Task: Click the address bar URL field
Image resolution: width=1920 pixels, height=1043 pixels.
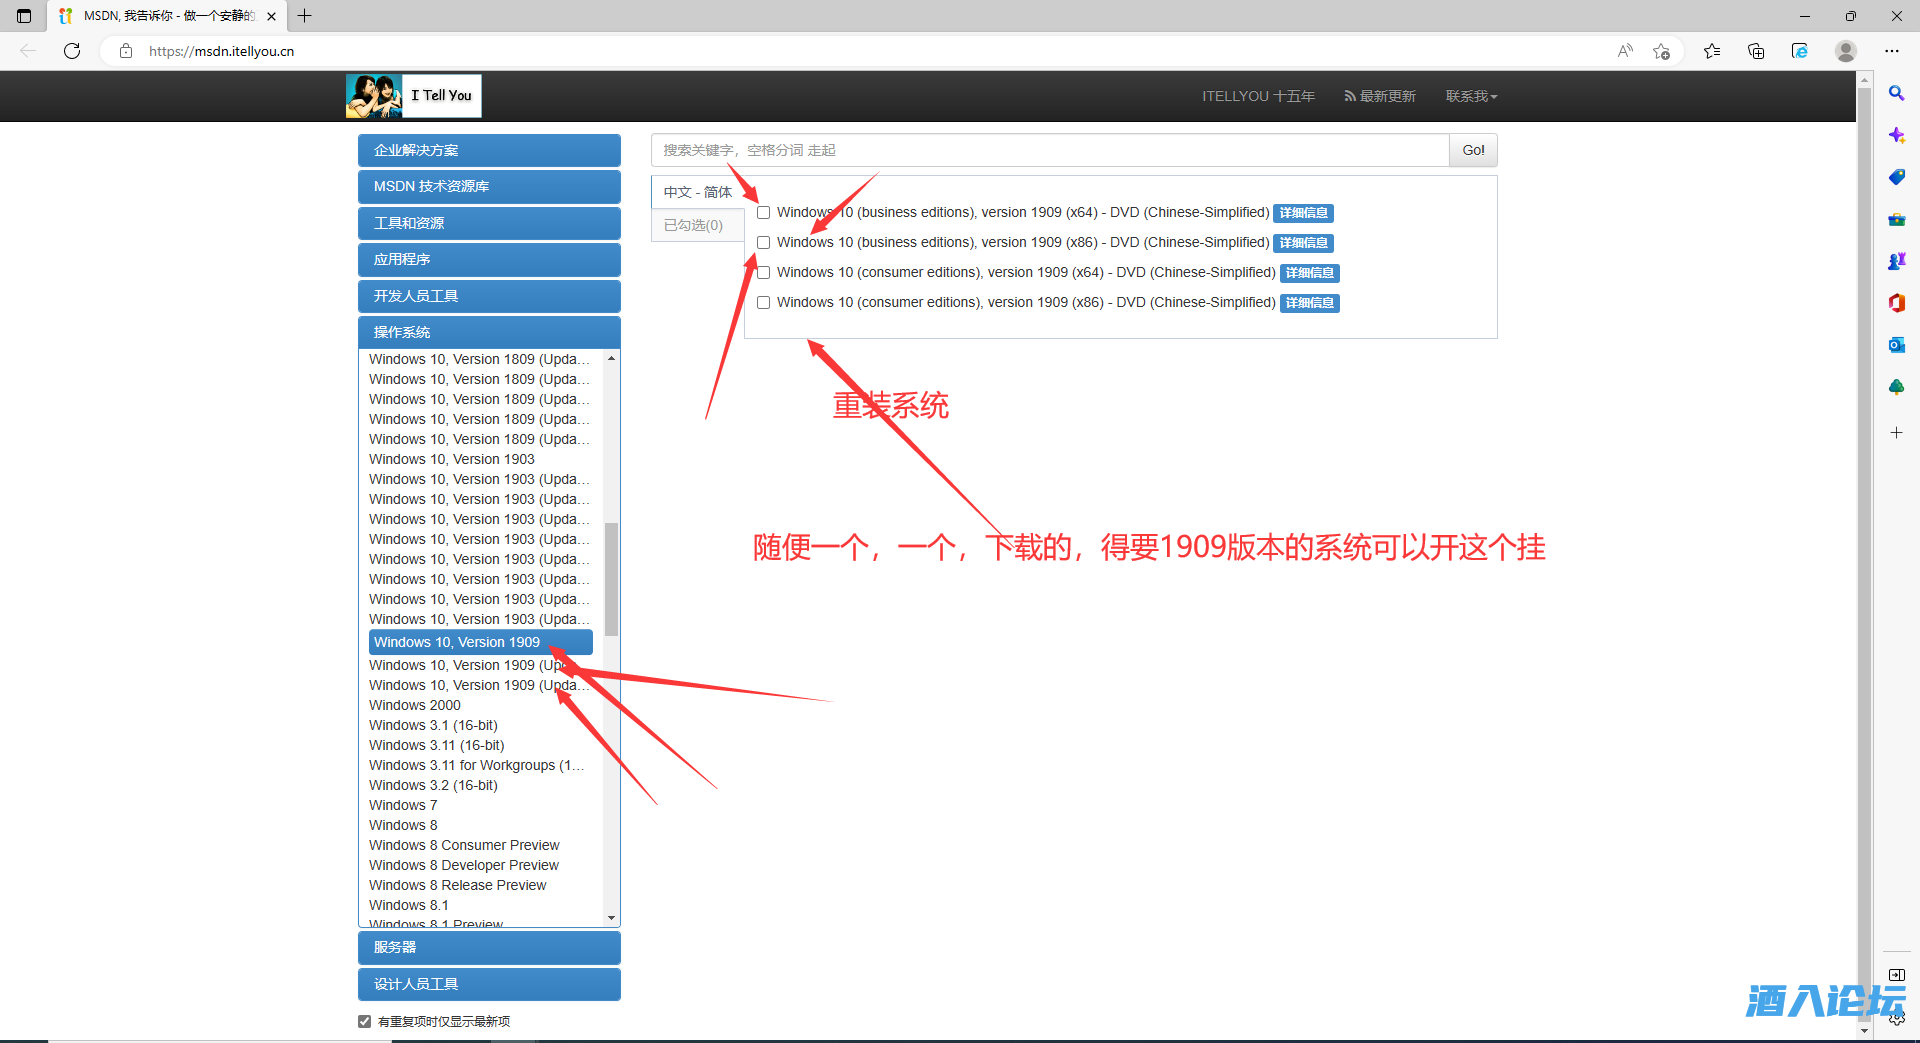Action: (x=870, y=51)
